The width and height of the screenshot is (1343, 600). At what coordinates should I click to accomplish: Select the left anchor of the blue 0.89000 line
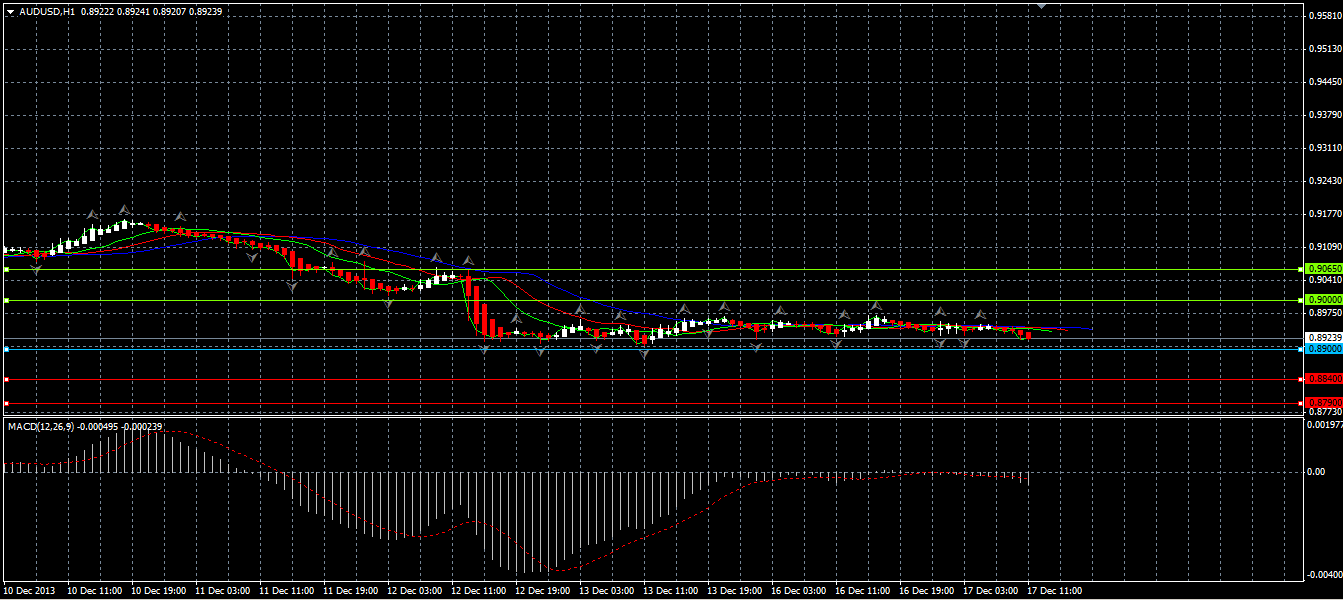6,349
